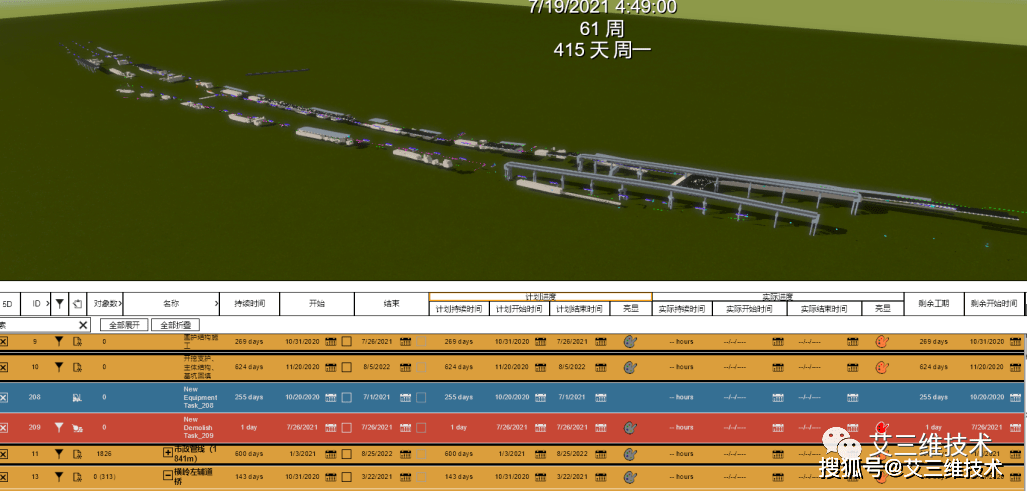
Task: Click the 开始 column header
Action: (317, 304)
